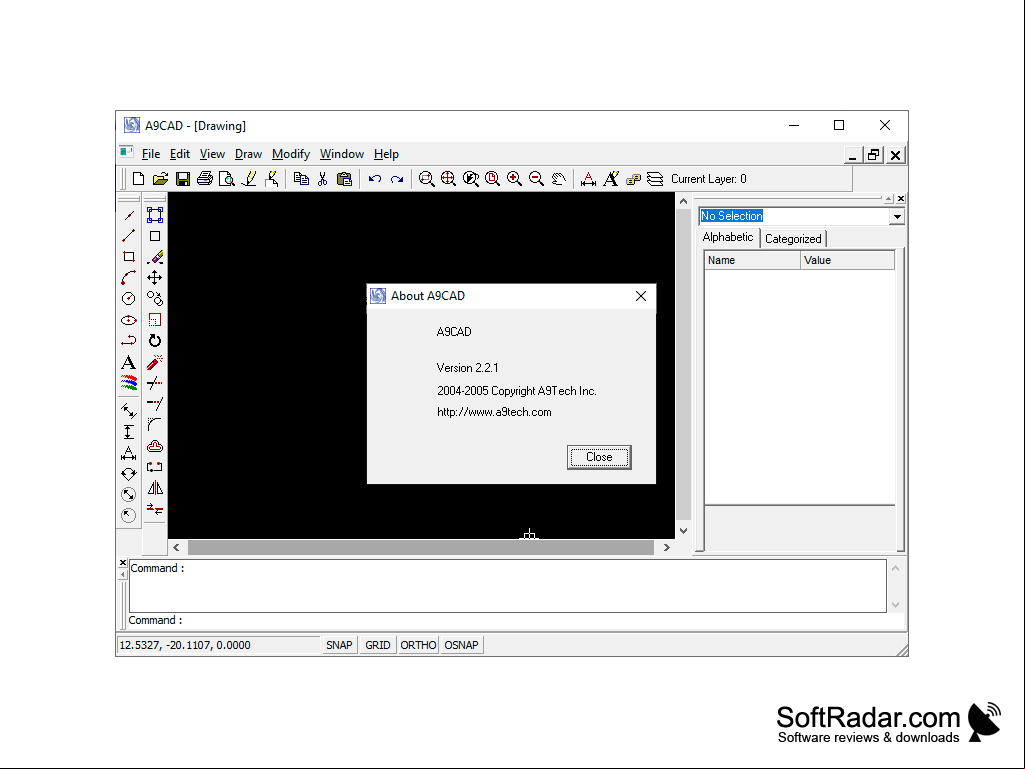This screenshot has height=769, width=1025.
Task: Switch to the Categorized tab
Action: click(793, 239)
